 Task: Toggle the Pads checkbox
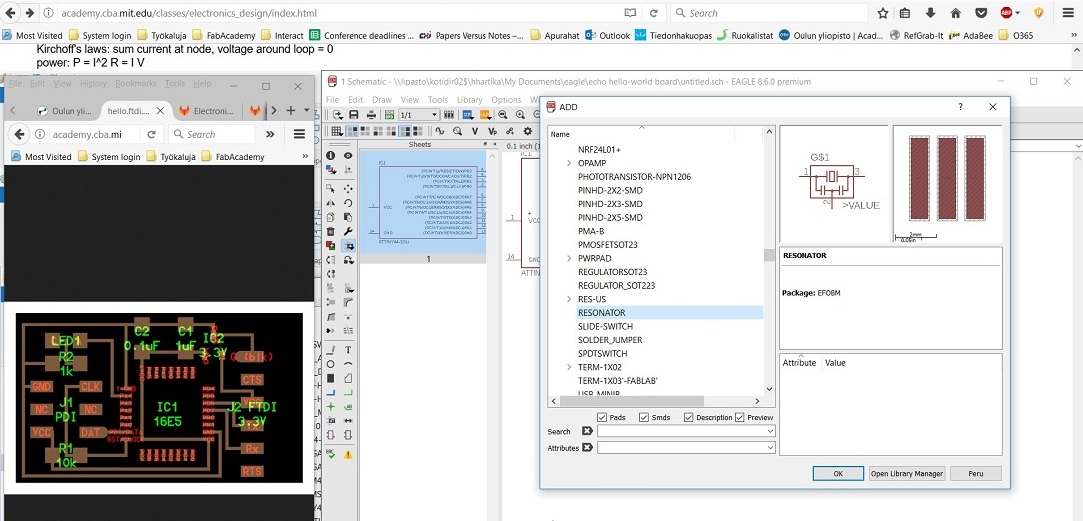[x=602, y=417]
